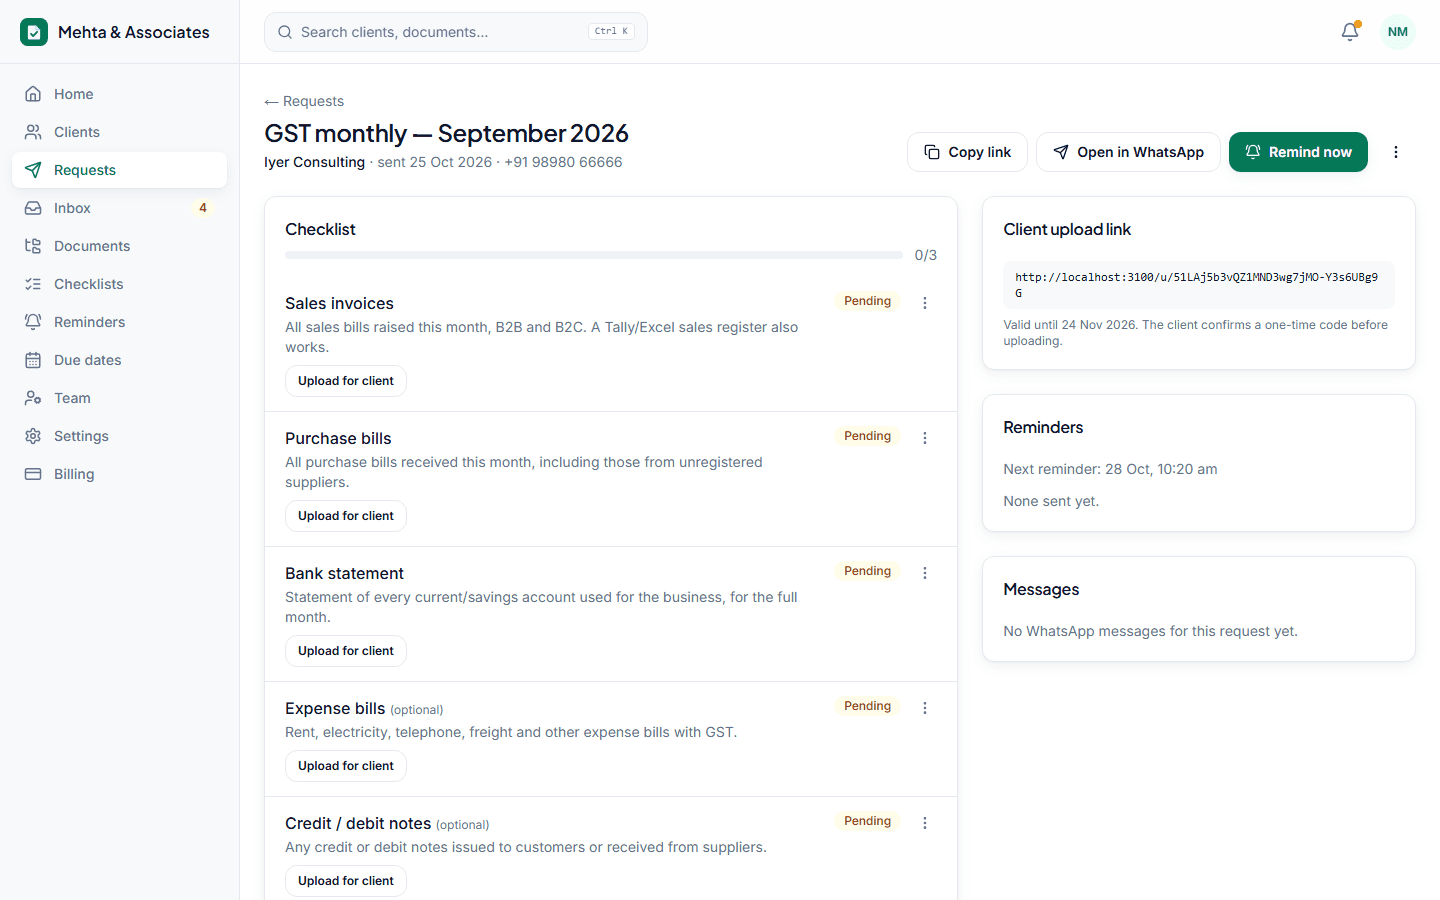Viewport: 1440px width, 900px height.
Task: Send a reminder with Remind now
Action: point(1298,152)
